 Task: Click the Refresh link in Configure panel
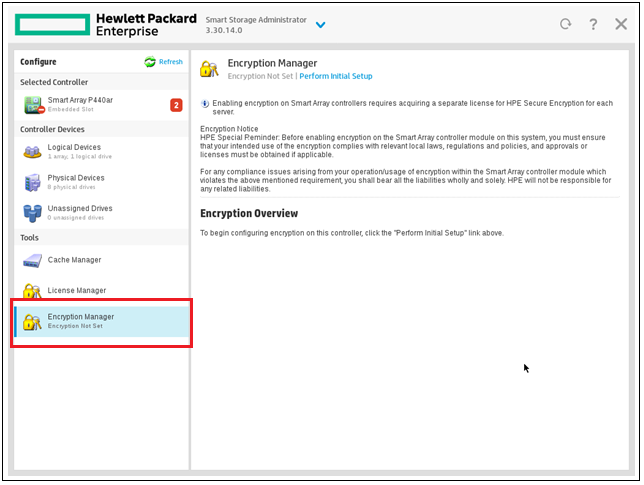[171, 62]
